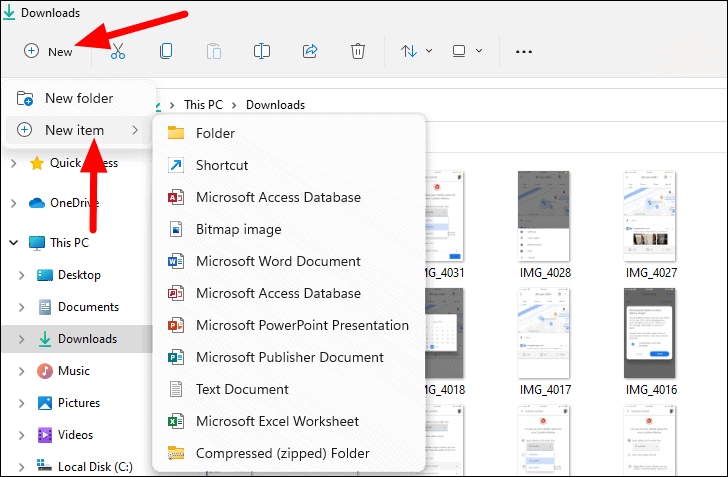This screenshot has height=477, width=728.
Task: Click the Cut scissors icon
Action: click(118, 51)
